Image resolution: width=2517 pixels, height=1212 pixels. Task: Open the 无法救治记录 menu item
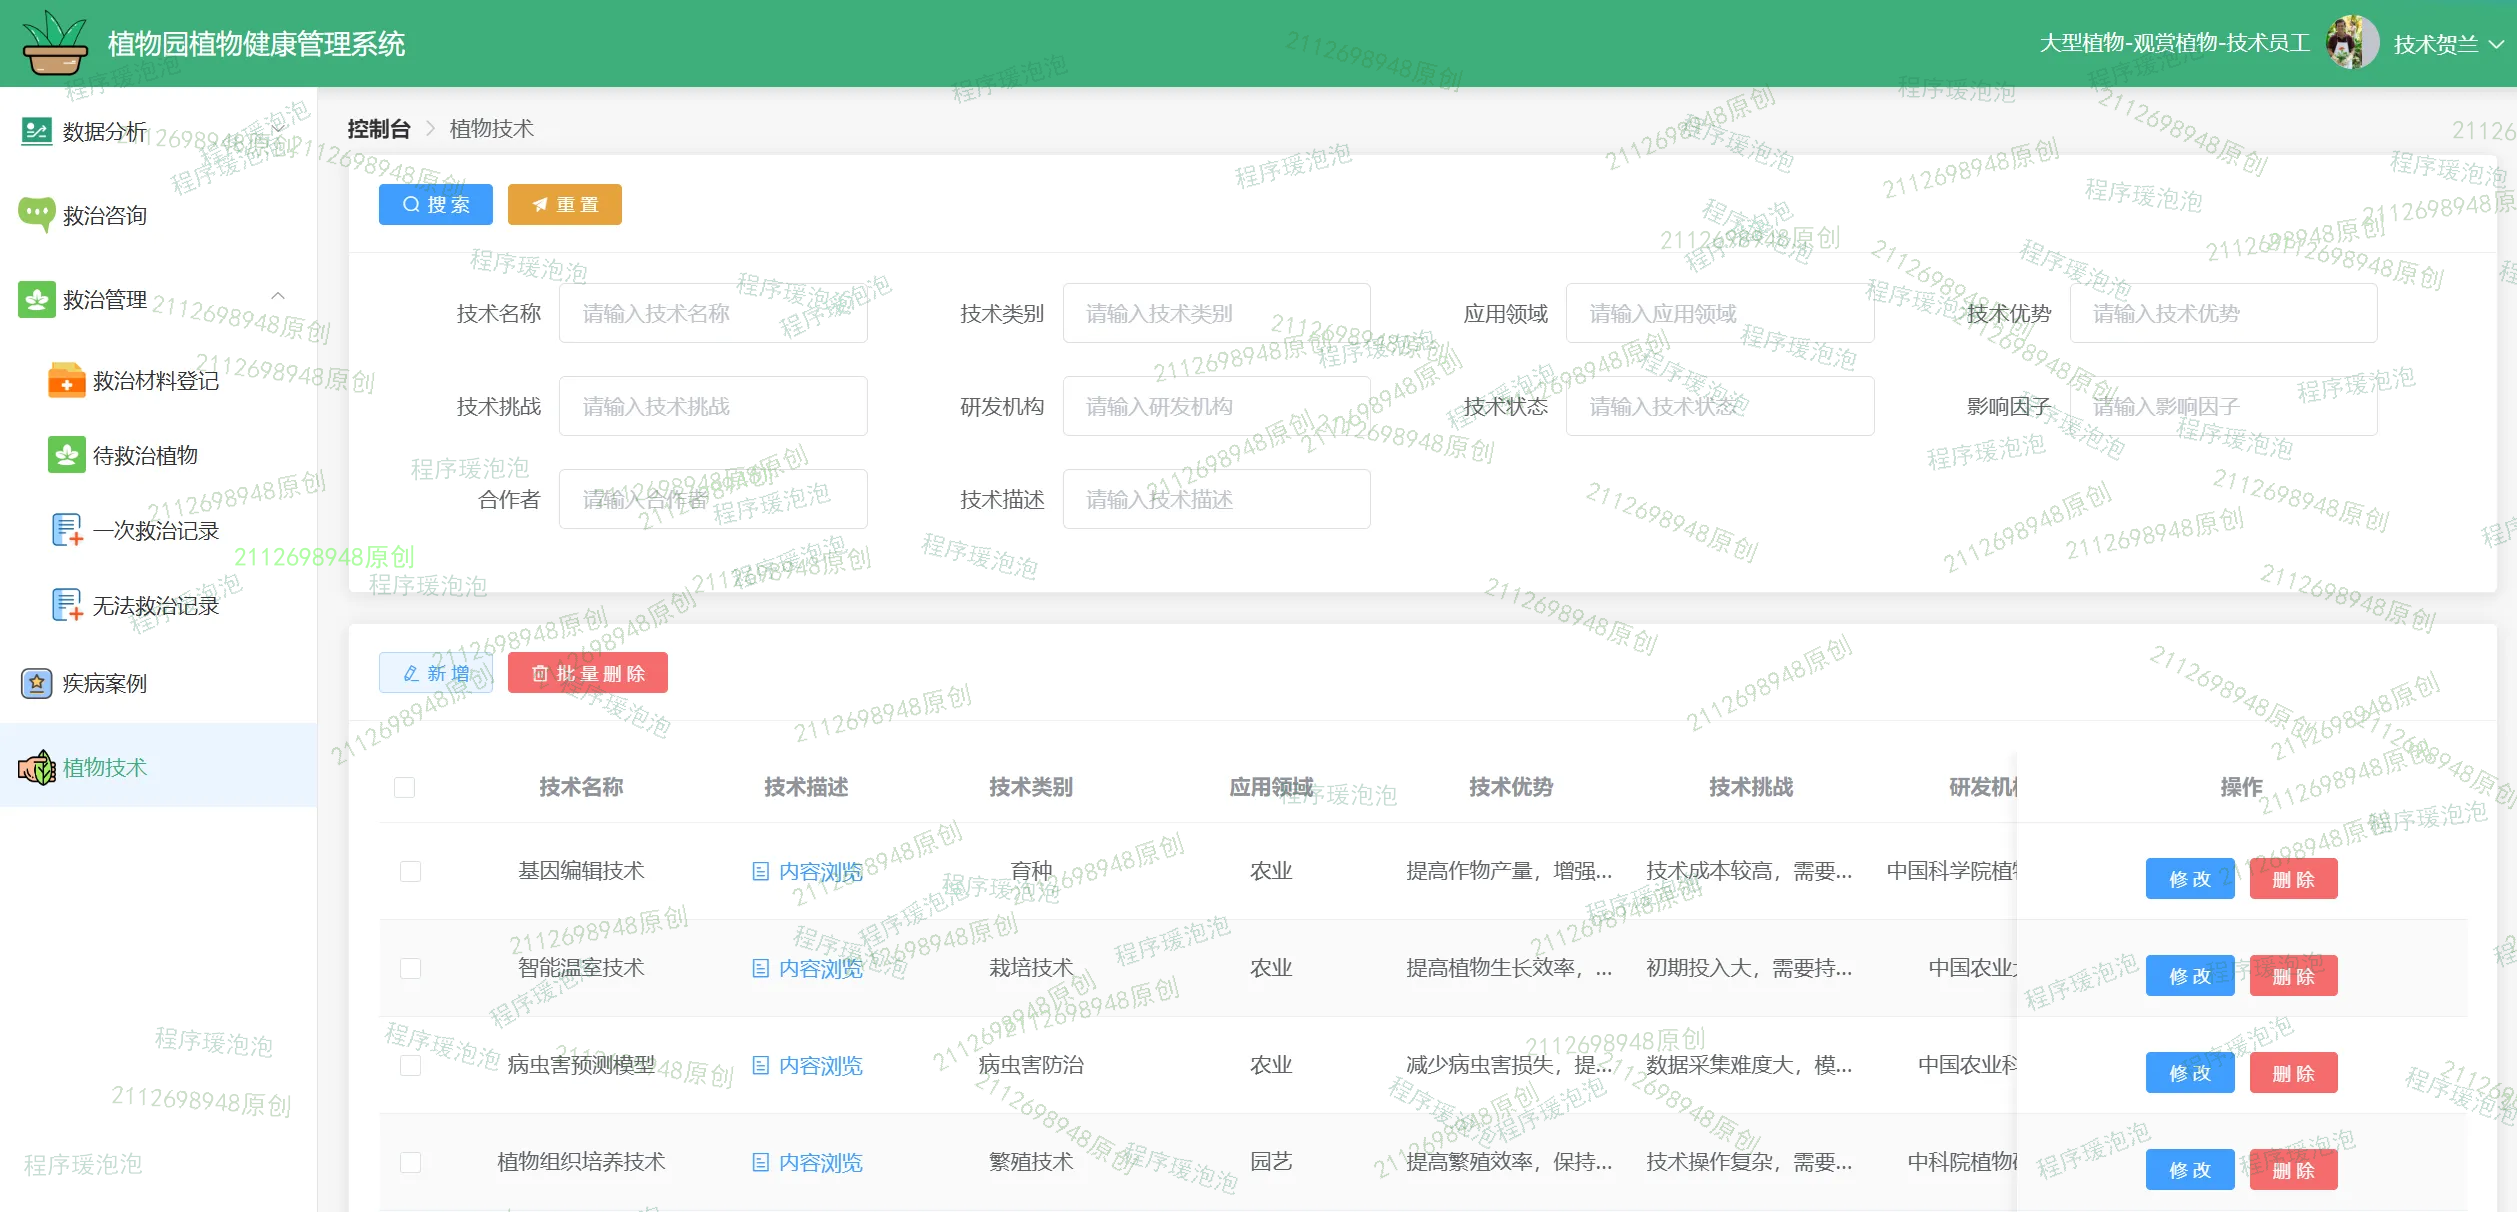[x=155, y=606]
